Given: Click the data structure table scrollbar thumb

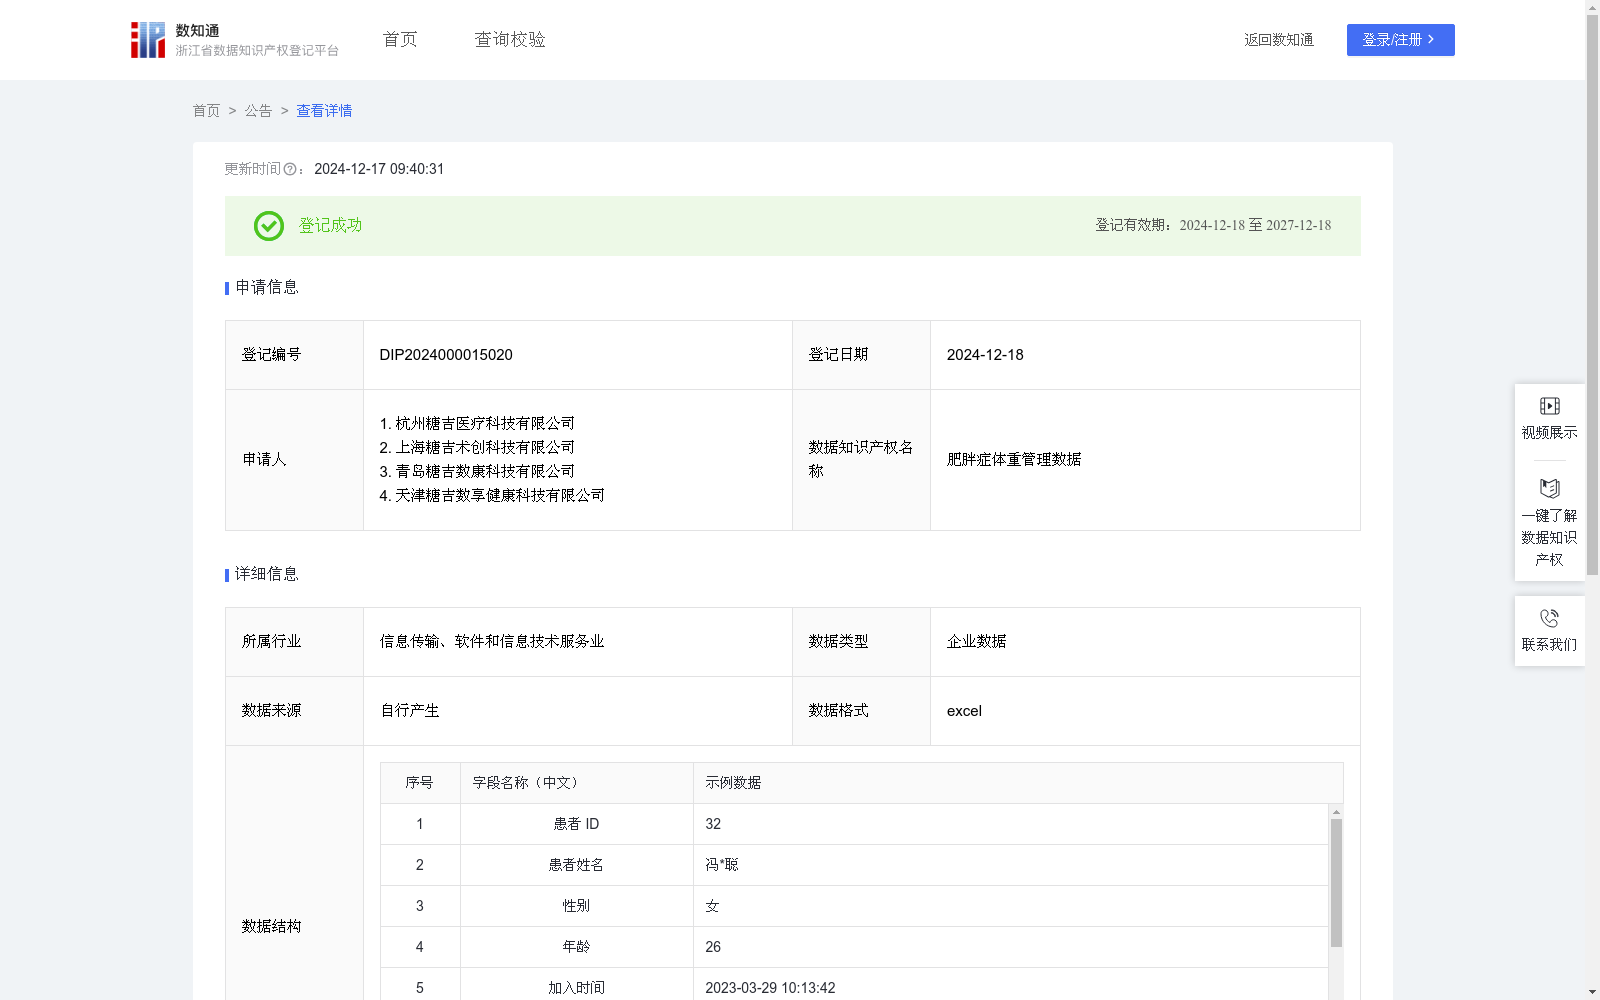Looking at the screenshot, I should [x=1336, y=883].
